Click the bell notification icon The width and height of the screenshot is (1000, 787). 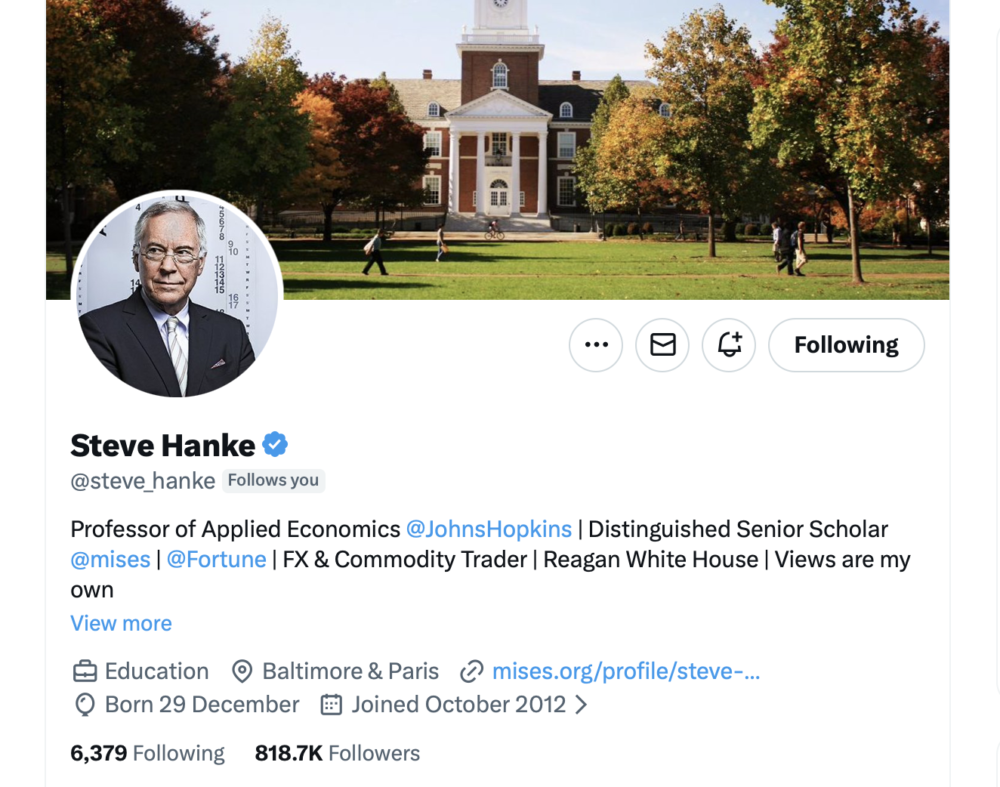pyautogui.click(x=729, y=345)
